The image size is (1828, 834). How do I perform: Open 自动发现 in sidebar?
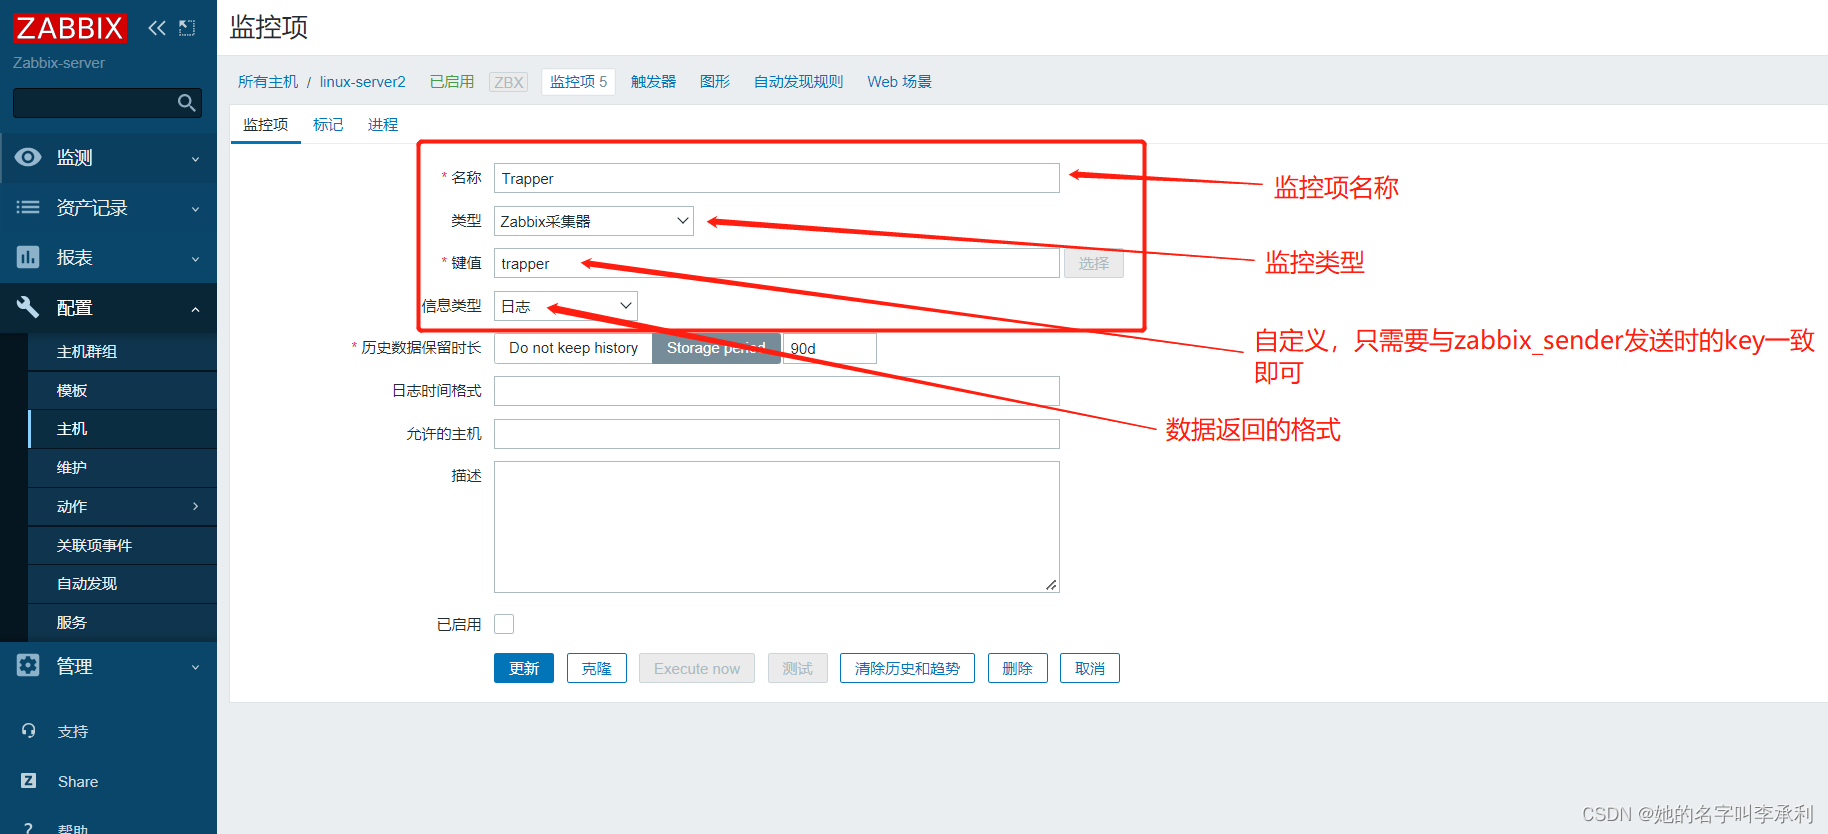pos(123,583)
